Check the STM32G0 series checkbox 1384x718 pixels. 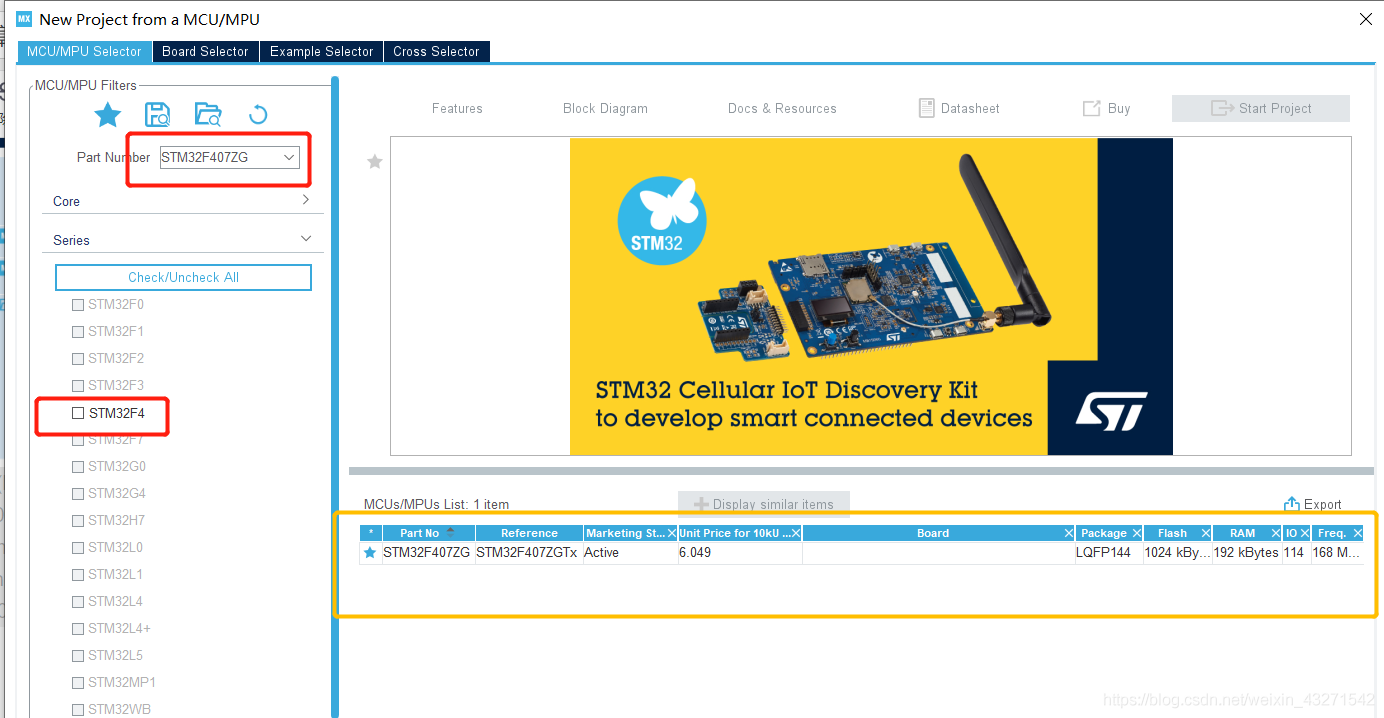click(x=78, y=466)
